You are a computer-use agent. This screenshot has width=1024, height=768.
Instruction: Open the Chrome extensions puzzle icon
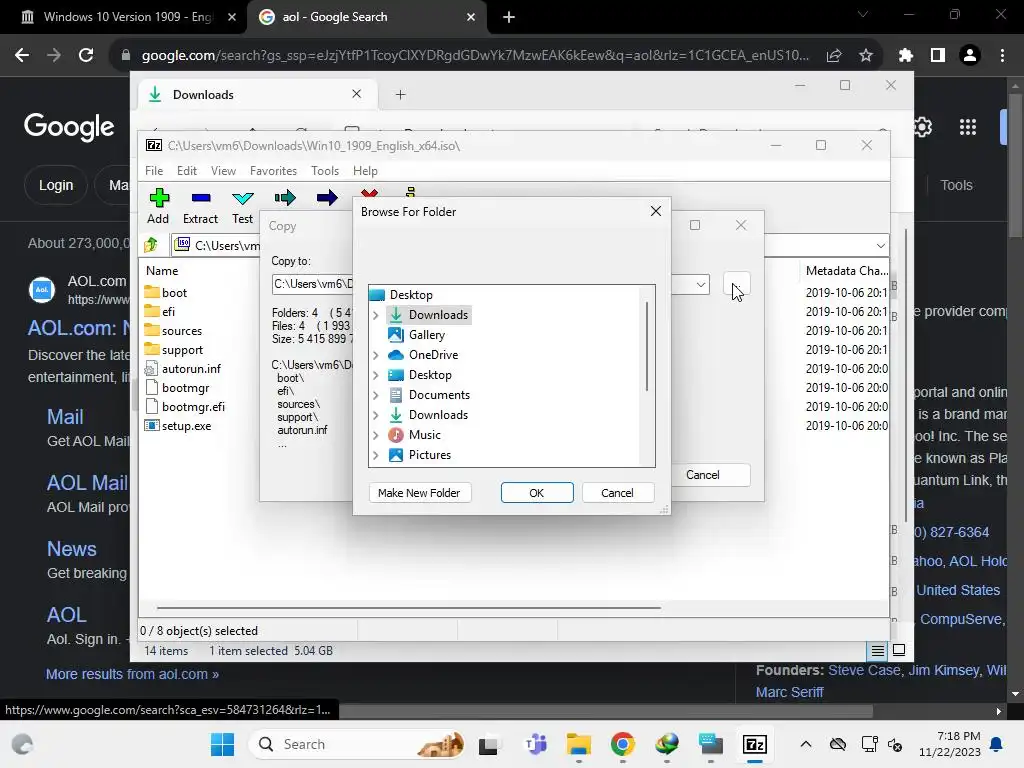(x=905, y=55)
